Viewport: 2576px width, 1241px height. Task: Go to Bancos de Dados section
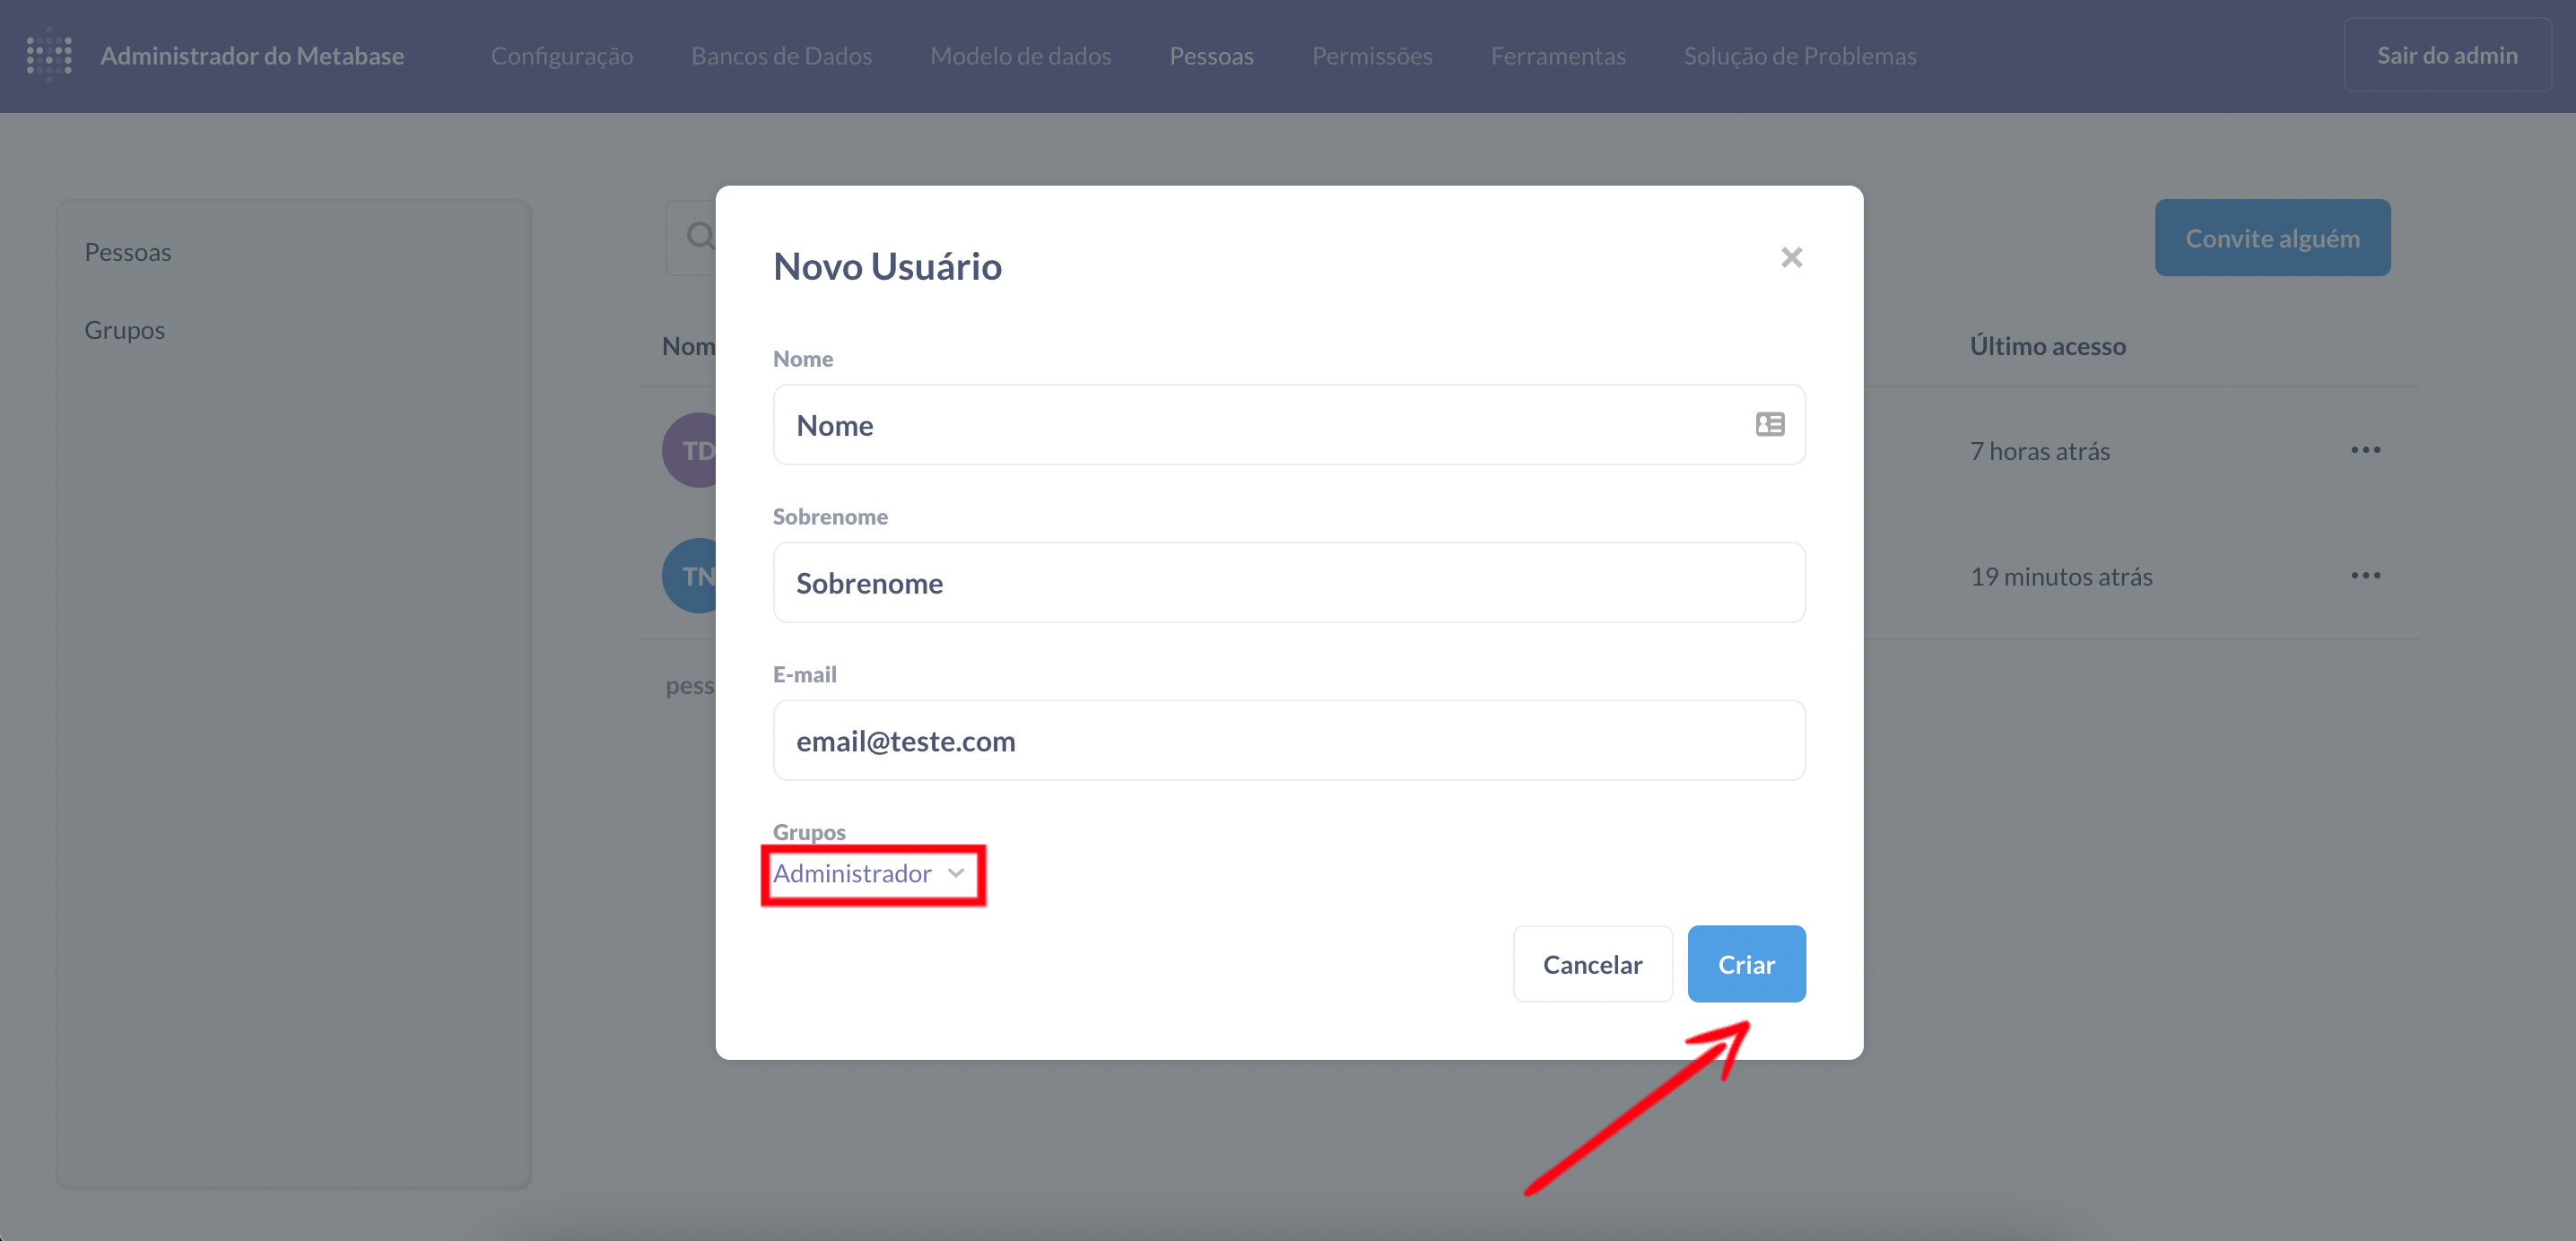pyautogui.click(x=781, y=56)
